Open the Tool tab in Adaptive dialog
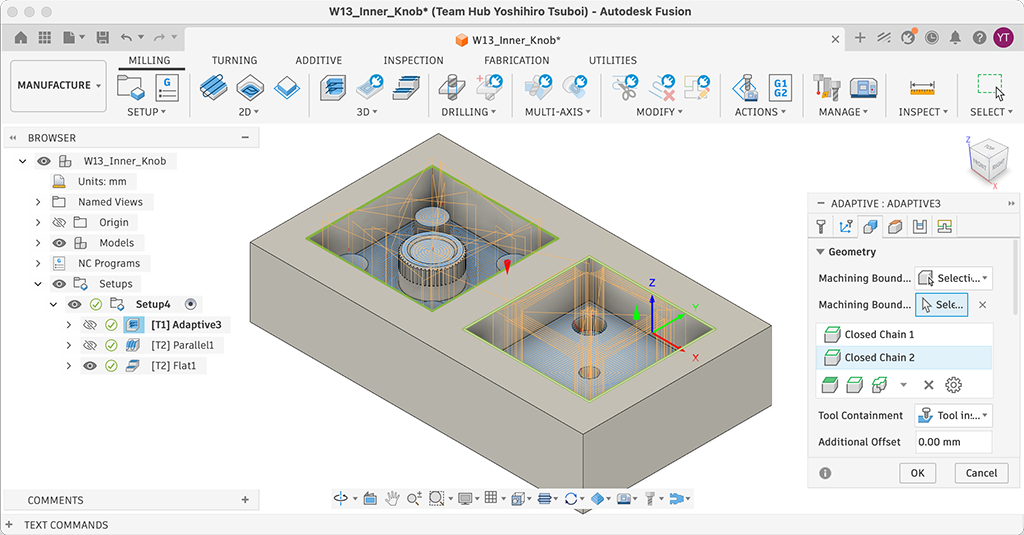This screenshot has height=535, width=1024. click(821, 227)
